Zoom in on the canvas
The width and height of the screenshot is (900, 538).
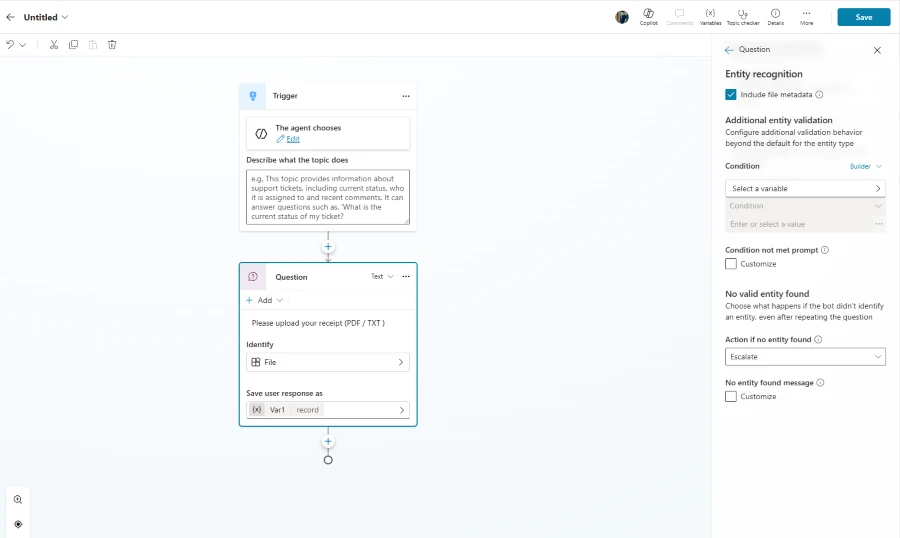coord(18,499)
